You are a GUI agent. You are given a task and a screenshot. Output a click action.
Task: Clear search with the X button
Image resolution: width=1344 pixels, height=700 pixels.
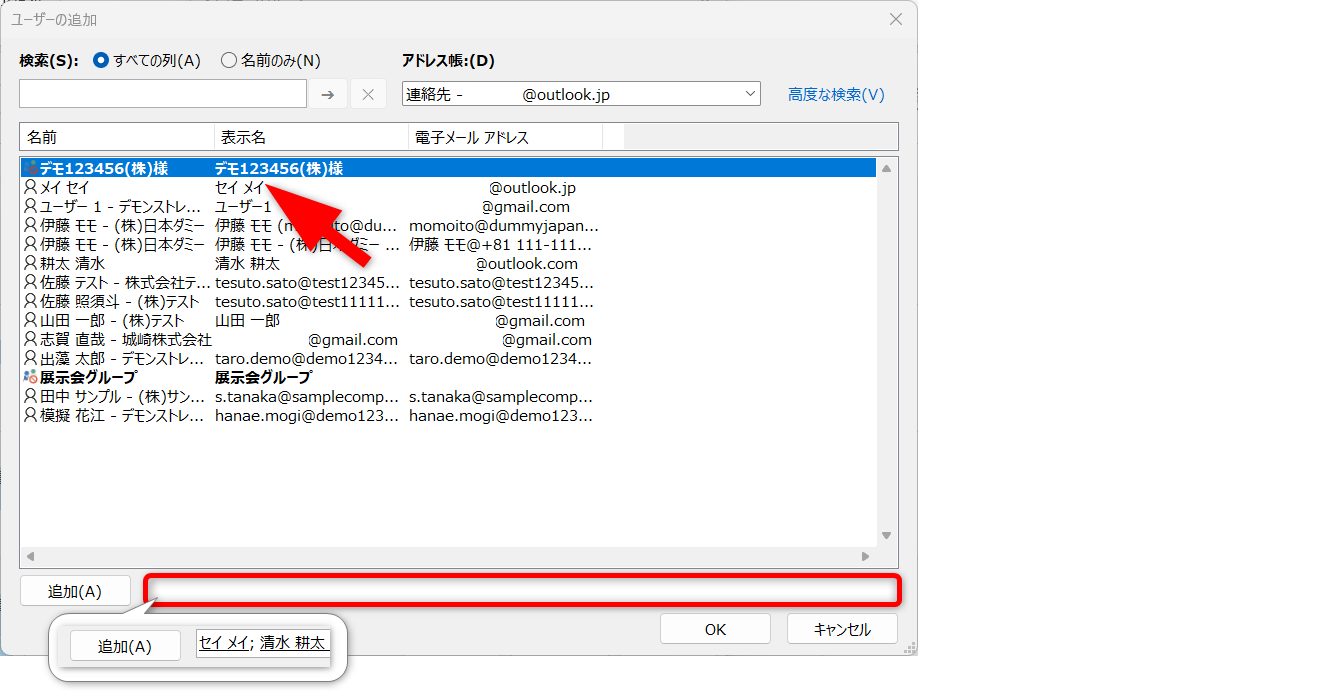[x=368, y=94]
